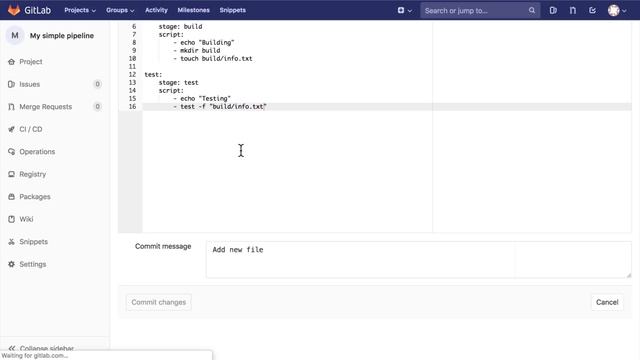Viewport: 640px width, 360px height.
Task: Click 'touch build/info.txt' code line
Action: [x=213, y=58]
